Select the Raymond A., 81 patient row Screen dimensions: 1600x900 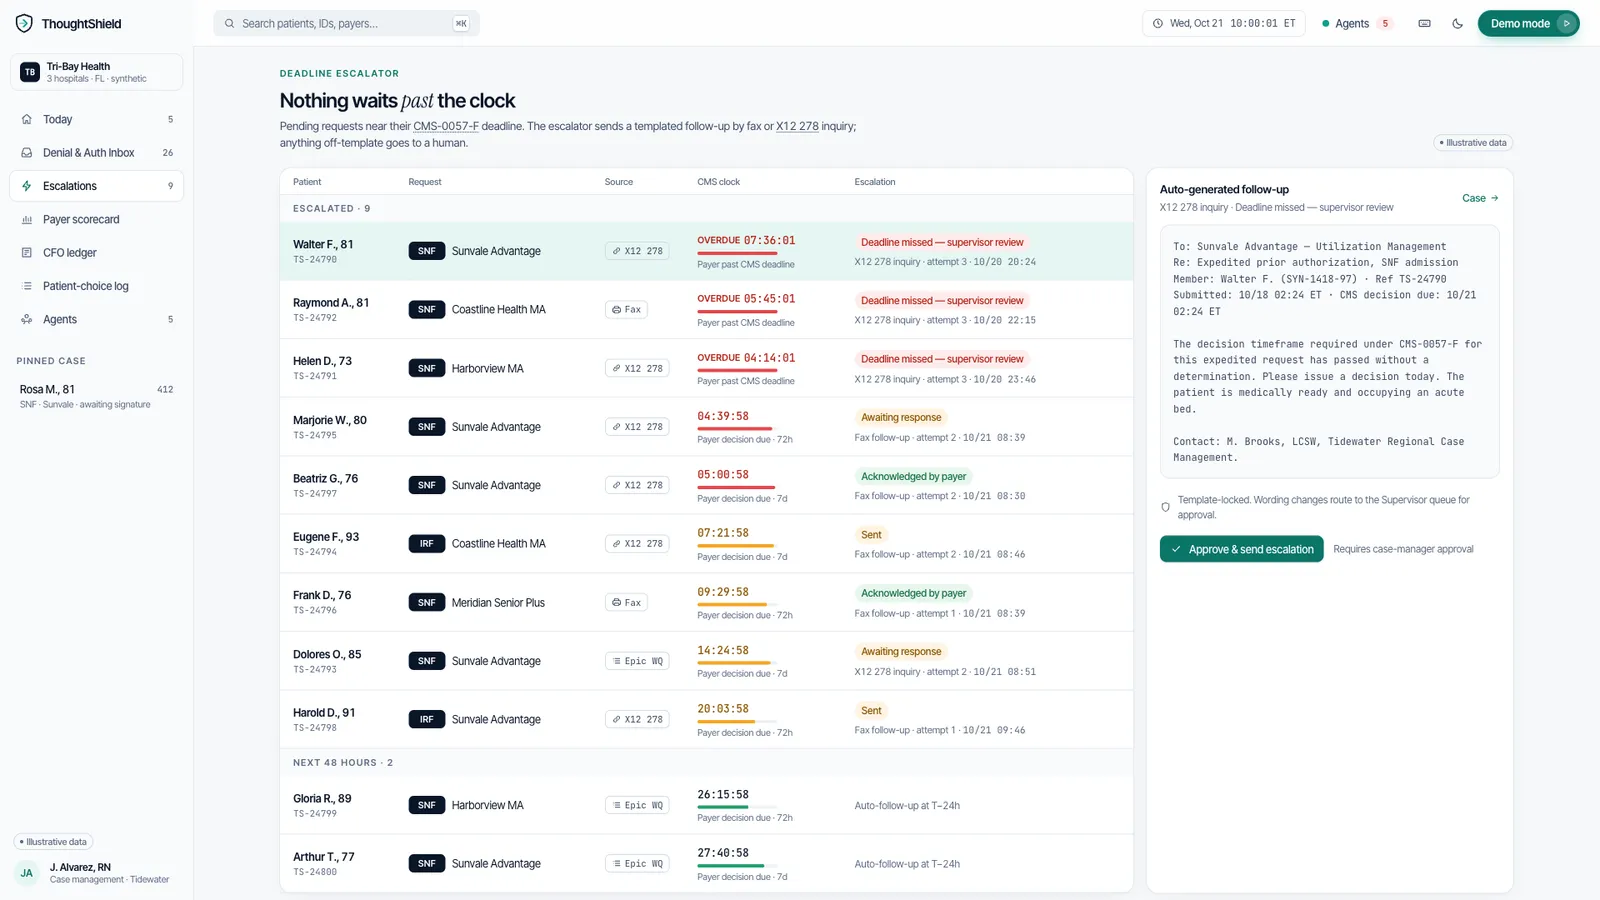coord(706,310)
